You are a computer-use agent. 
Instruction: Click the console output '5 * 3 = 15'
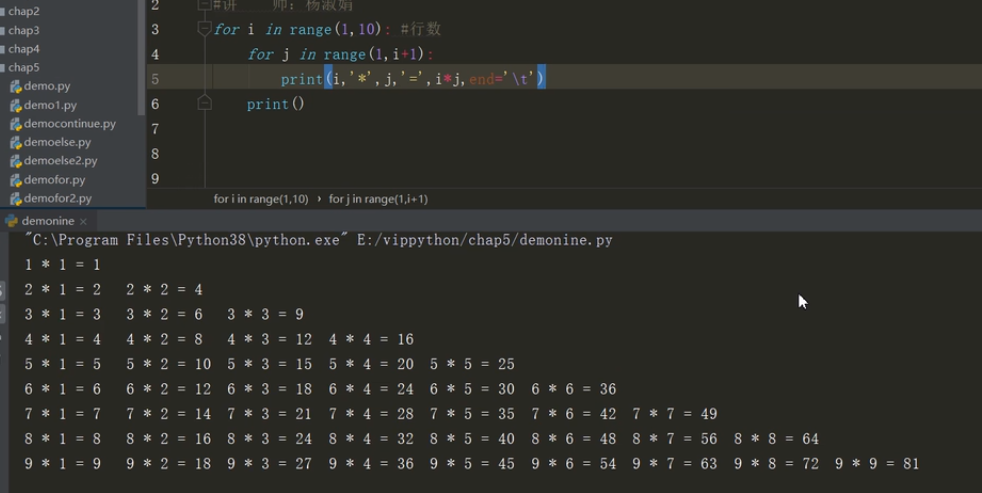click(x=270, y=364)
